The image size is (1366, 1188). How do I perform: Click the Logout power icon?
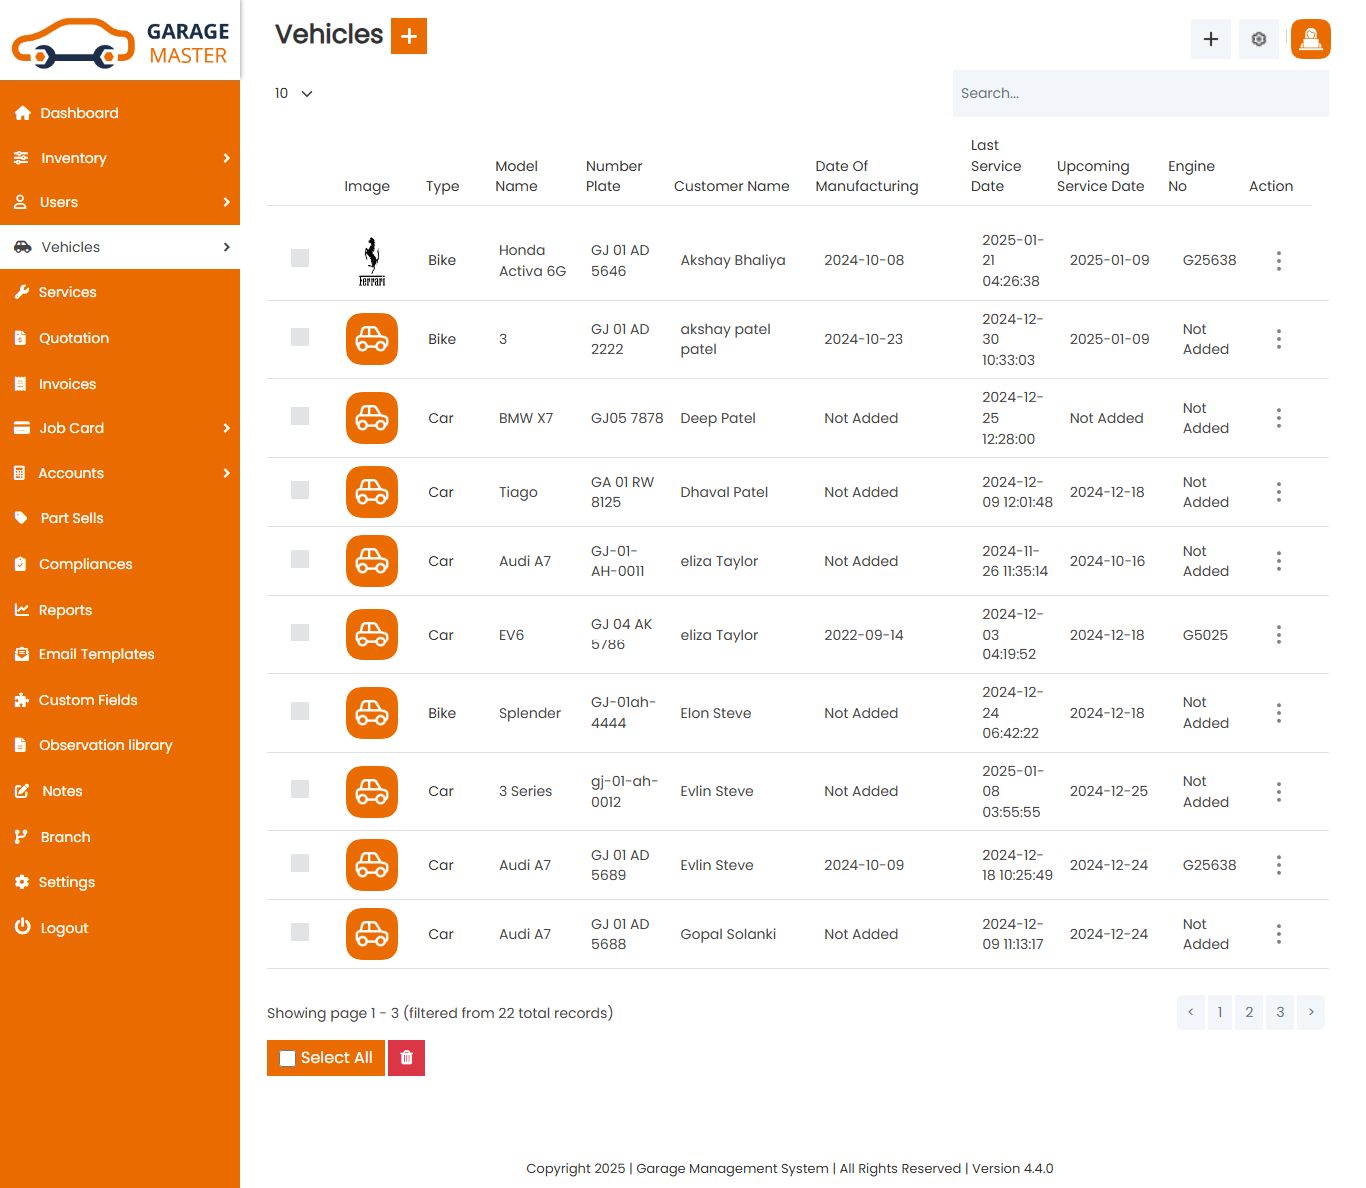pos(22,928)
